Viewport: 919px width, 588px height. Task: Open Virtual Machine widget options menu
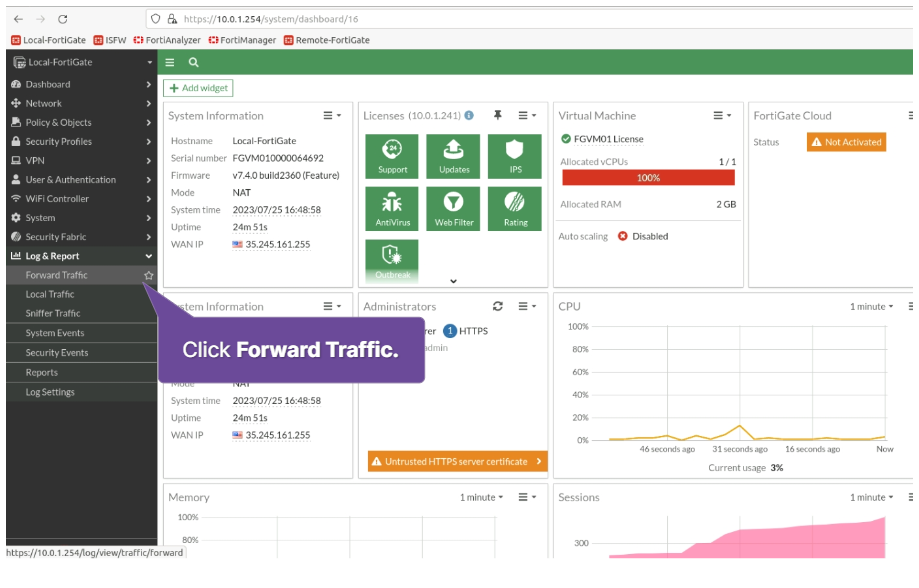coord(722,115)
